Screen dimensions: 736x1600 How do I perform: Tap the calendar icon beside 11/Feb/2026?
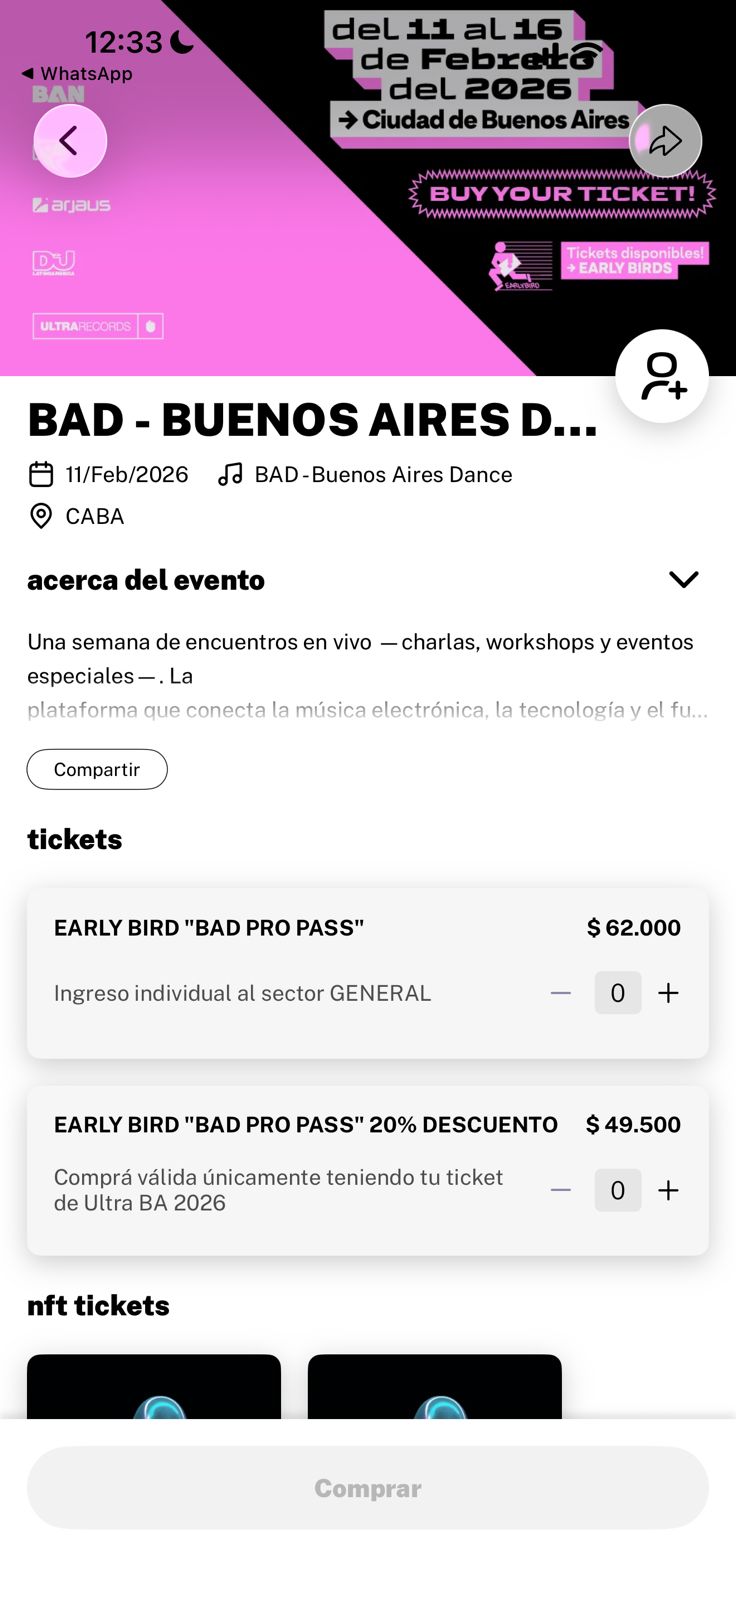click(41, 474)
